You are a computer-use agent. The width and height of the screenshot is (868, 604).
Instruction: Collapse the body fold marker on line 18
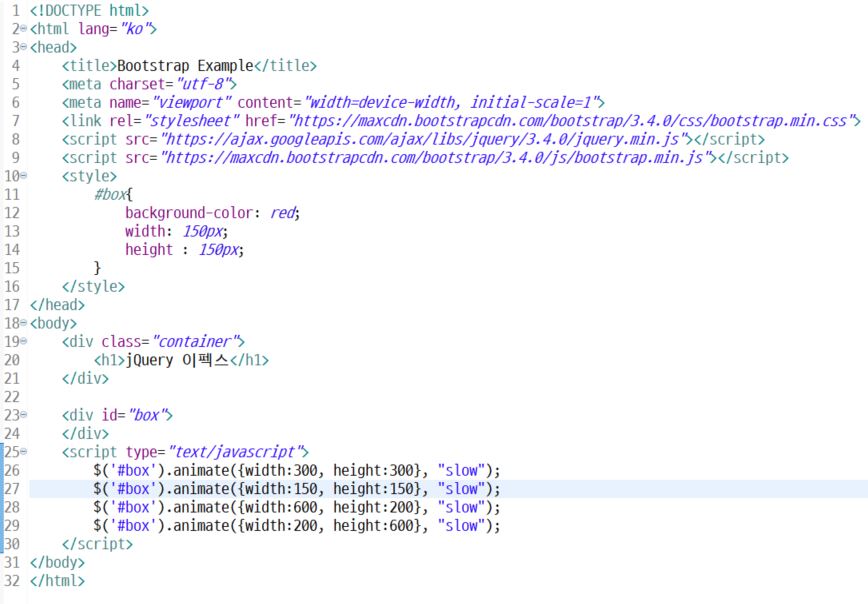pyautogui.click(x=24, y=323)
